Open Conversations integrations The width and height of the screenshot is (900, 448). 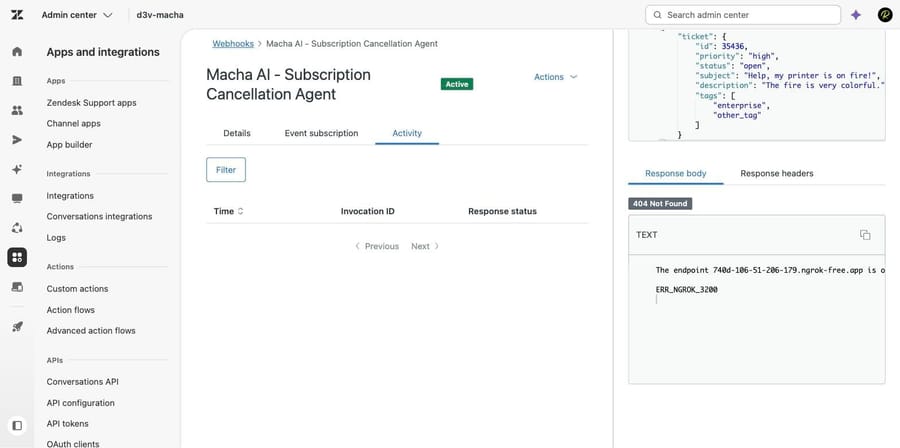99,216
